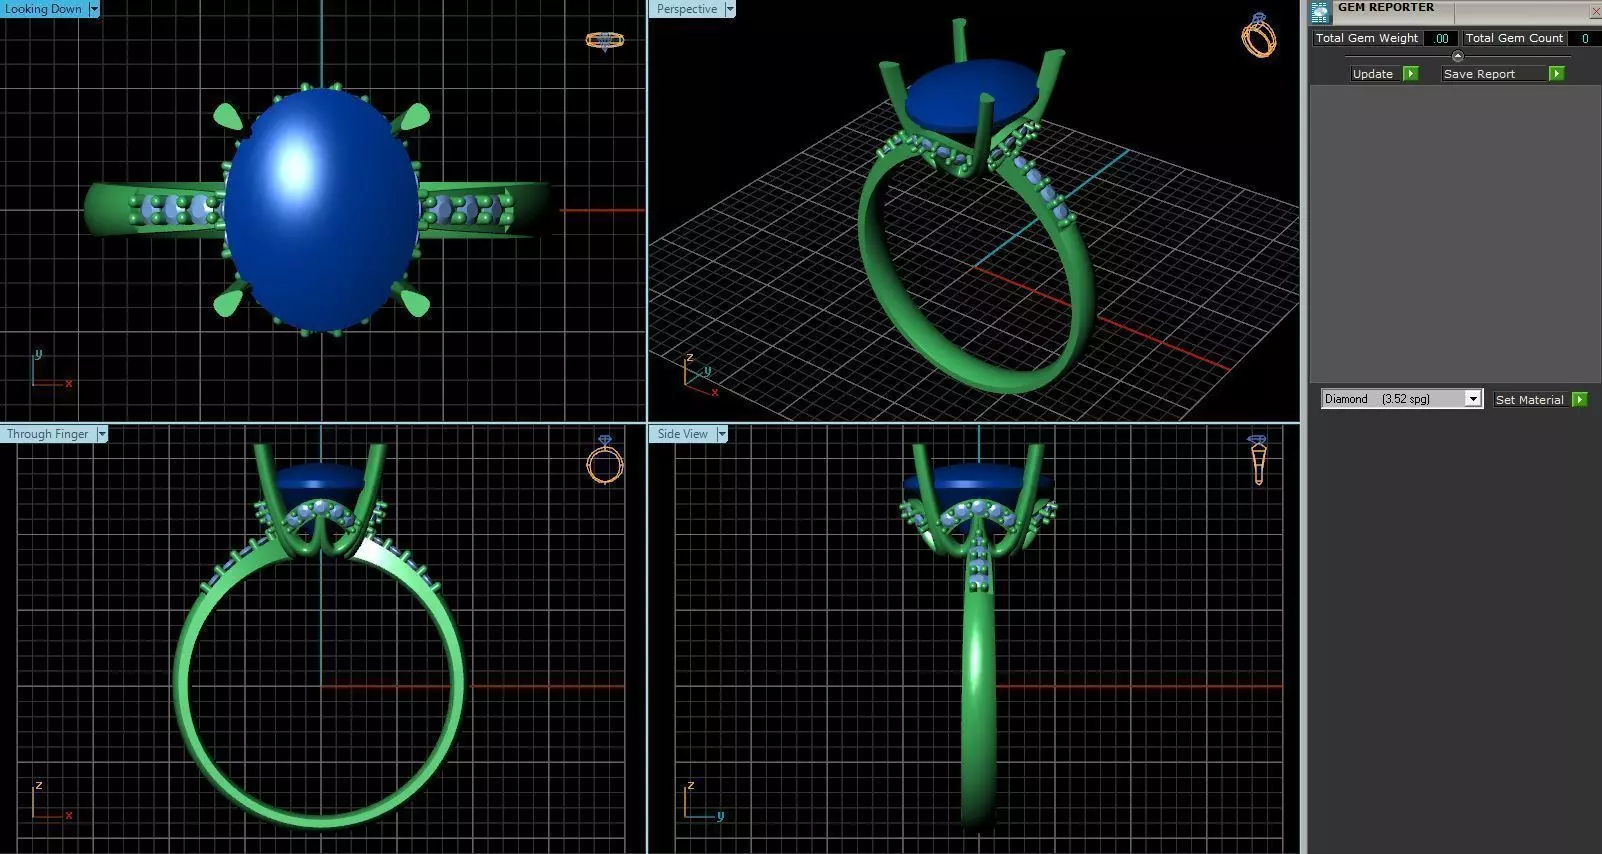Image resolution: width=1602 pixels, height=854 pixels.
Task: Click the ring orientation icon in Through Finger view
Action: tap(605, 460)
